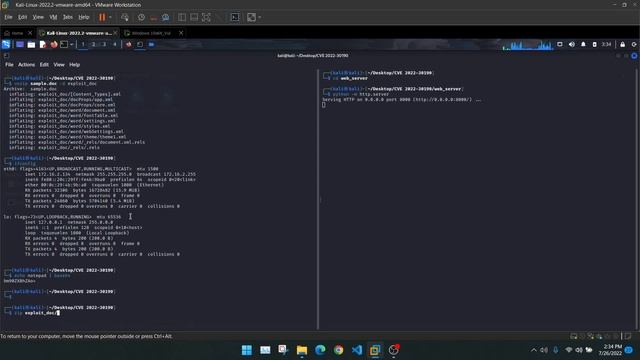Take a VM snapshot
This screenshot has height=360, width=640.
pos(141,17)
